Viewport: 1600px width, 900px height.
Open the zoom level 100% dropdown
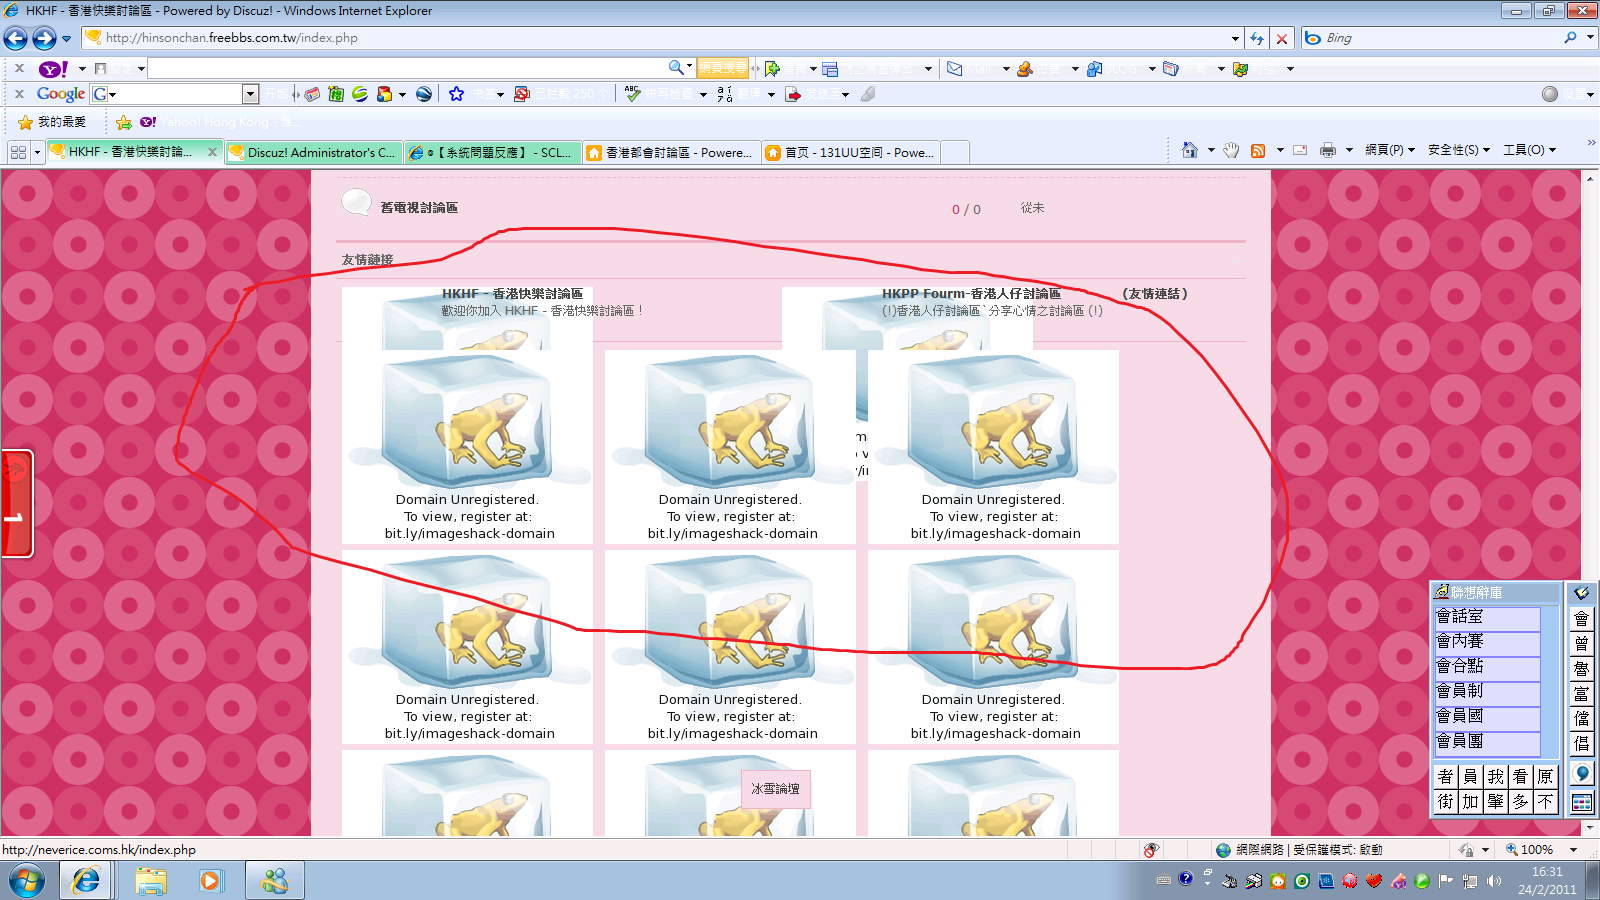1573,850
